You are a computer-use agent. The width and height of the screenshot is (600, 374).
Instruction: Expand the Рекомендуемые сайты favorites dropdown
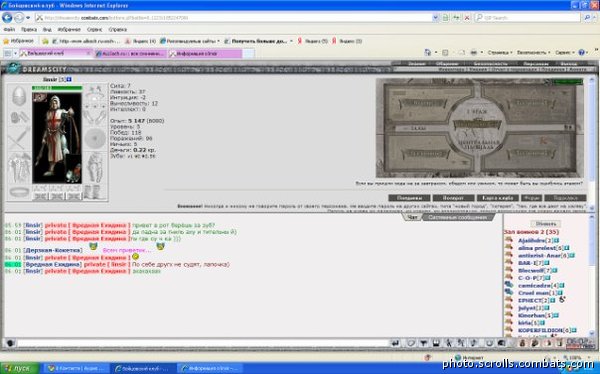(x=218, y=41)
